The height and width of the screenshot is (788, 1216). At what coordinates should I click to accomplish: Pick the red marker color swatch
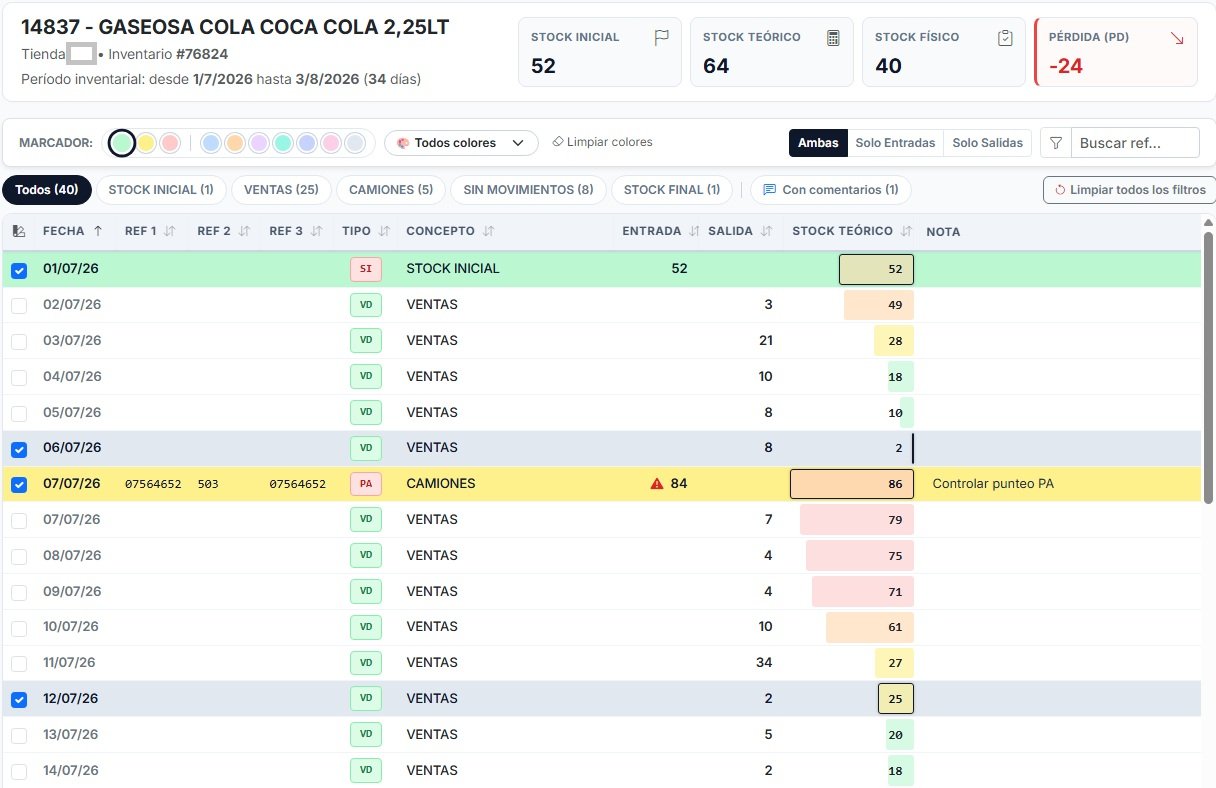point(170,143)
